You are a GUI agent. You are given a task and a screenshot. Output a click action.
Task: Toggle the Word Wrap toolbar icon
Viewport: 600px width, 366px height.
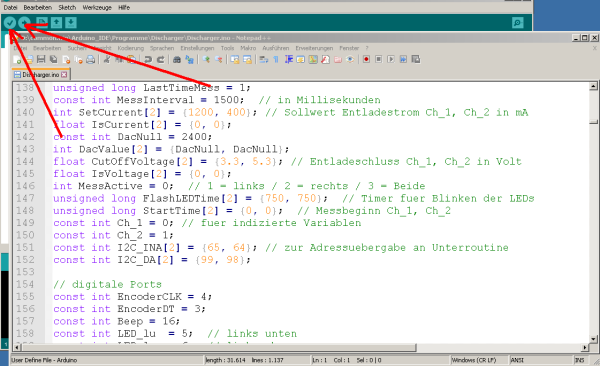pyautogui.click(x=264, y=59)
